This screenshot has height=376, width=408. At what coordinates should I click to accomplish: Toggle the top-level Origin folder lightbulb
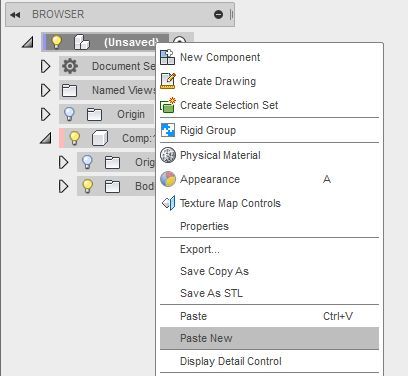[x=69, y=114]
